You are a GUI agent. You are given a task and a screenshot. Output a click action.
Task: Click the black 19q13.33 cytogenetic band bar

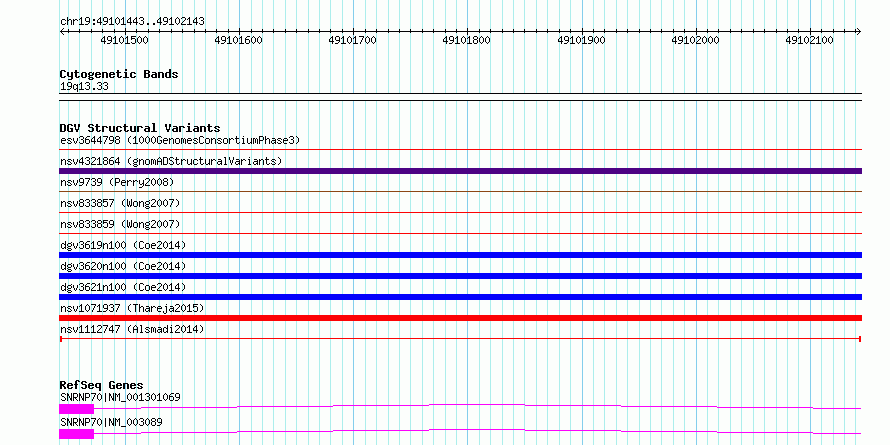[x=460, y=97]
